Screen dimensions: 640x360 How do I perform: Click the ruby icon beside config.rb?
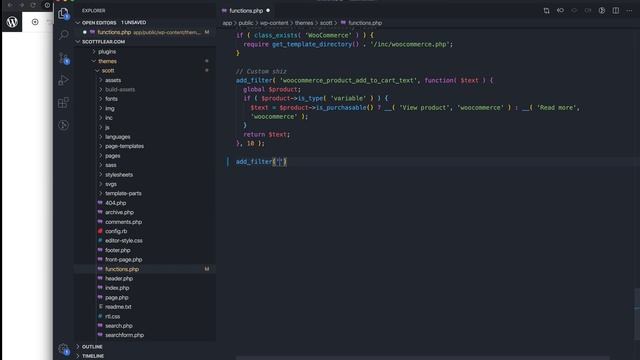100,231
